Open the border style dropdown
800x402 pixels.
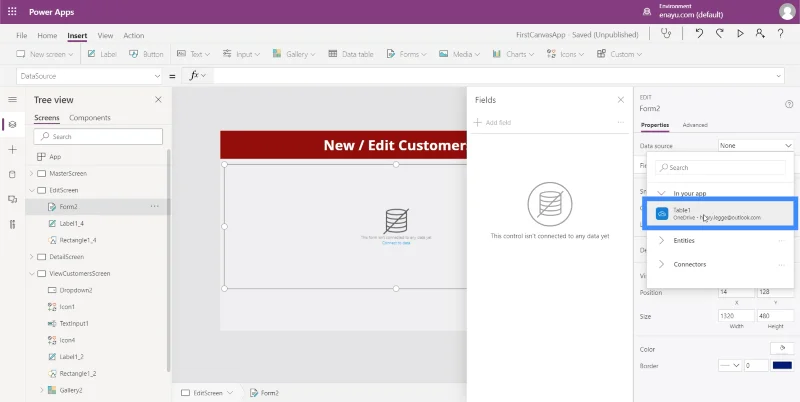coord(730,365)
